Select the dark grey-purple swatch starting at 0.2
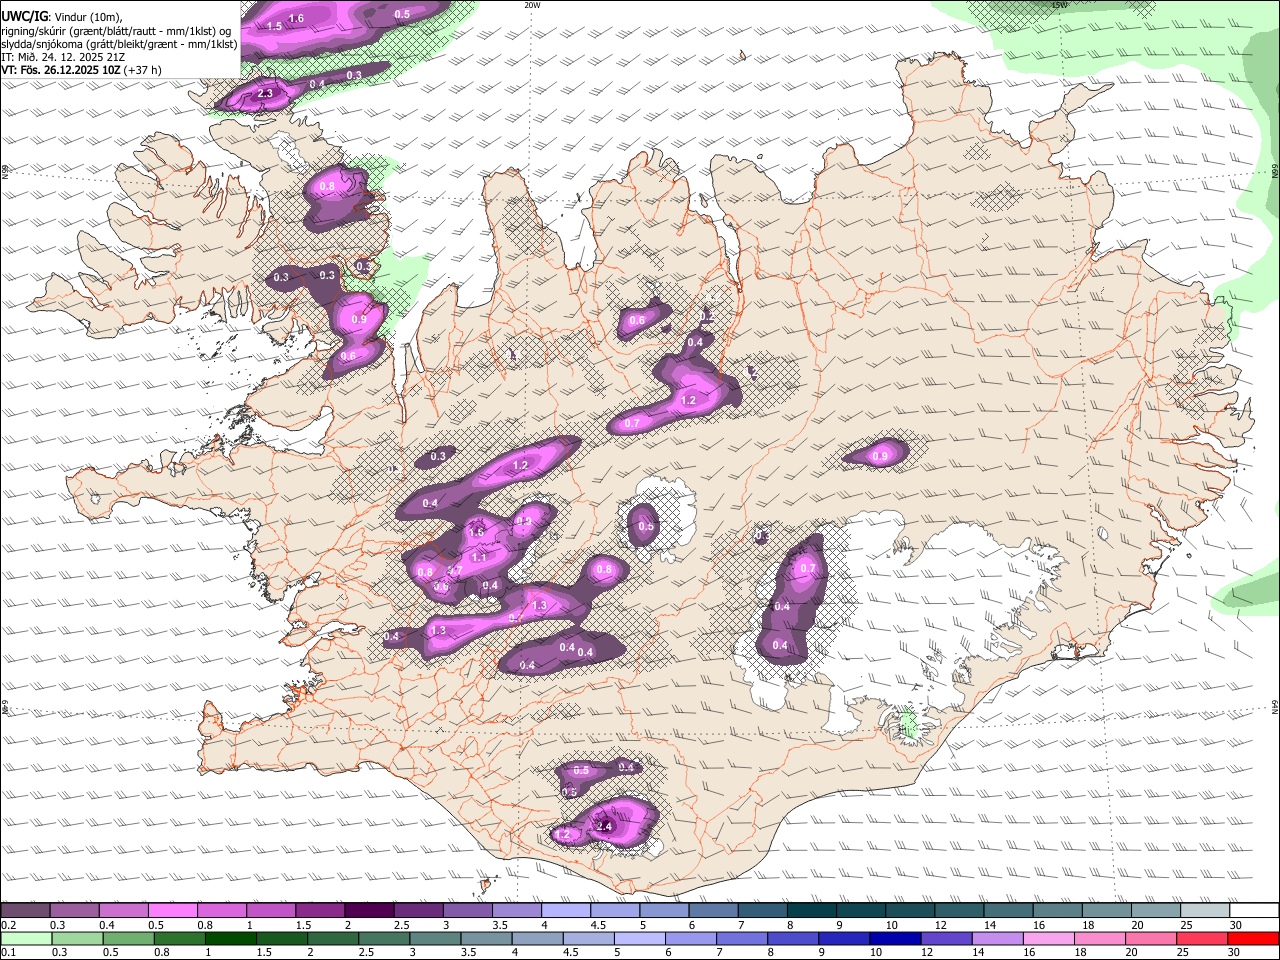 pos(26,911)
